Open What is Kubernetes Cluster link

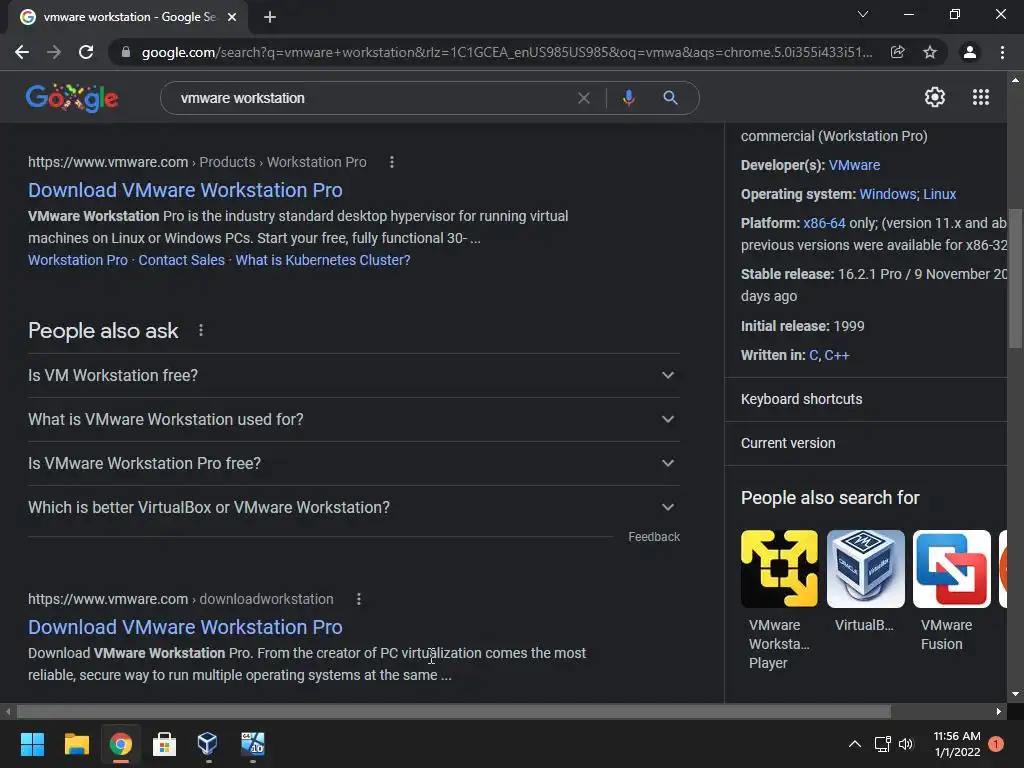[323, 260]
